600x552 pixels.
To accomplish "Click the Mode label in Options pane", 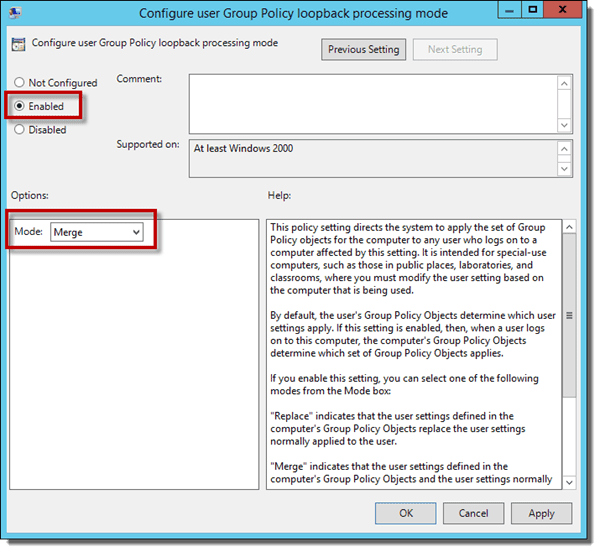I will pyautogui.click(x=28, y=231).
